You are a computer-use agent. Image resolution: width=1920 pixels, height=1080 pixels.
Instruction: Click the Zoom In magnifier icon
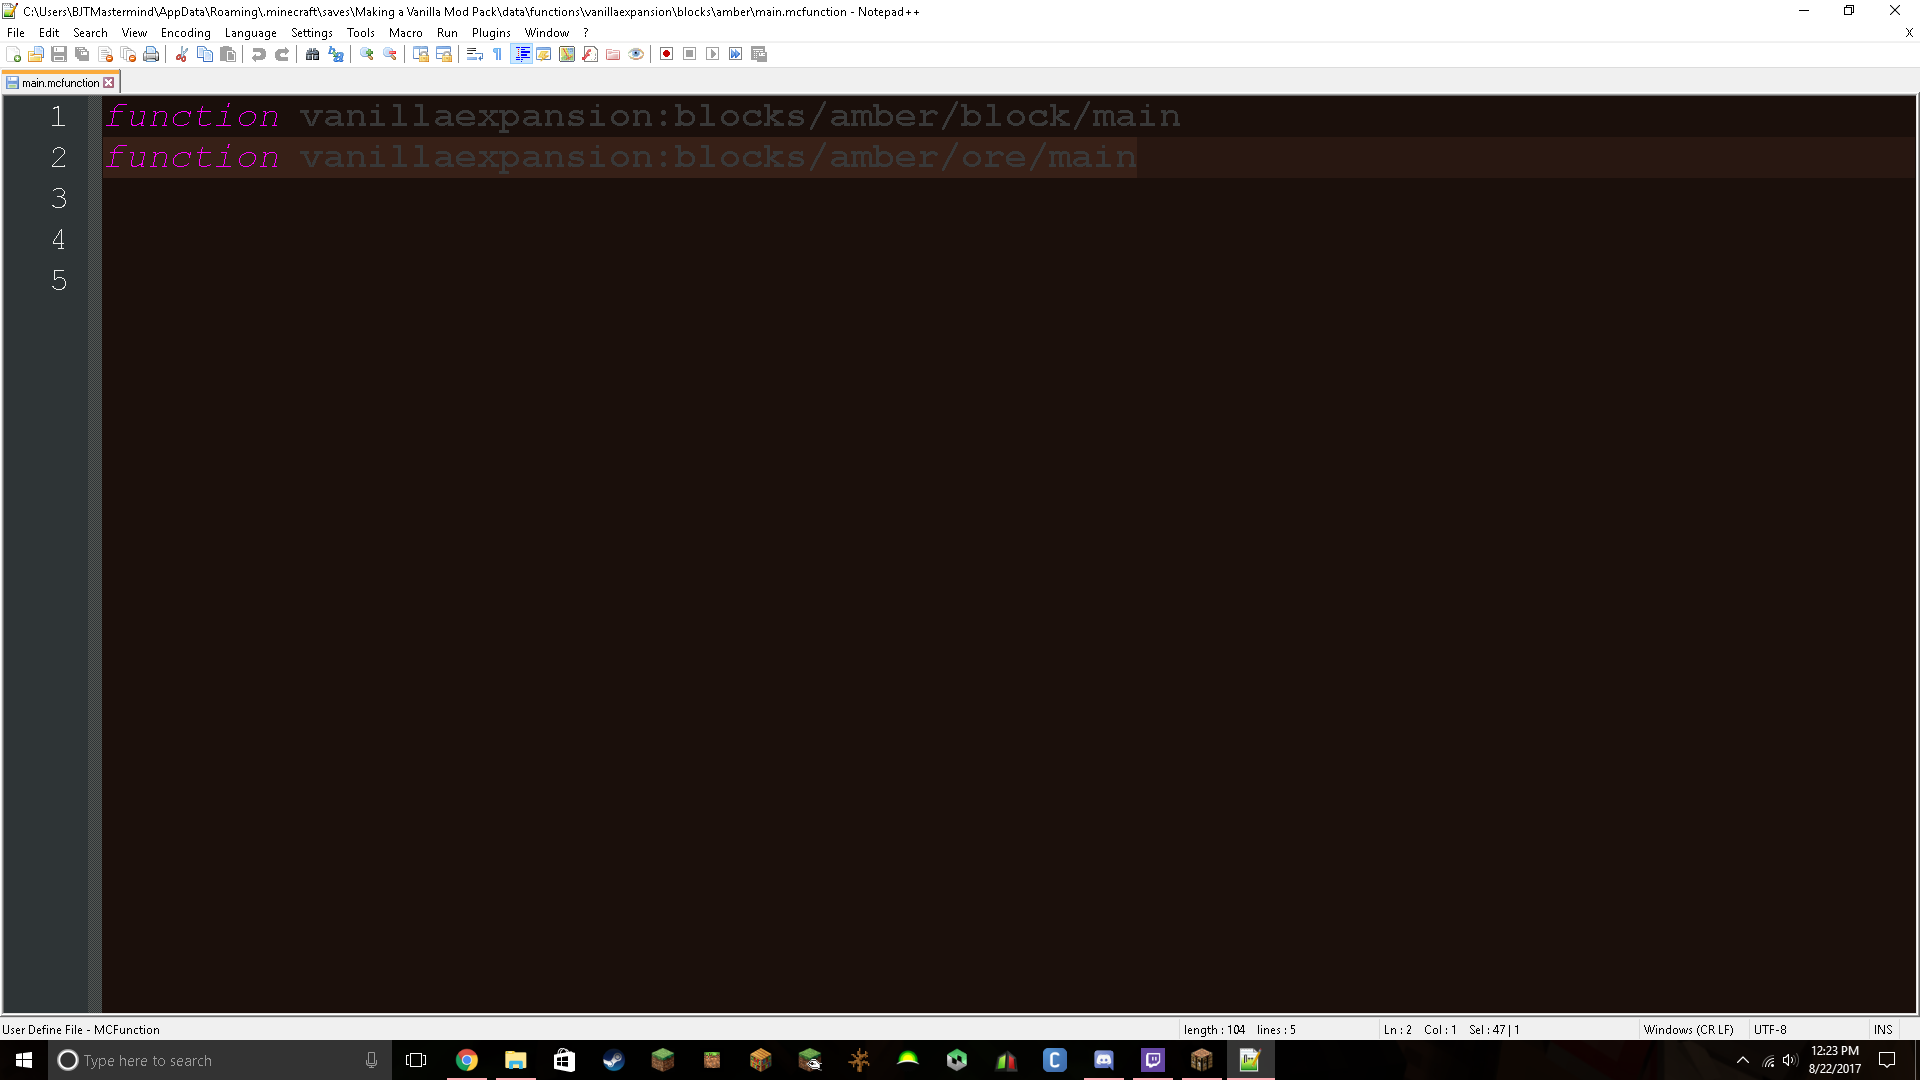pyautogui.click(x=367, y=54)
